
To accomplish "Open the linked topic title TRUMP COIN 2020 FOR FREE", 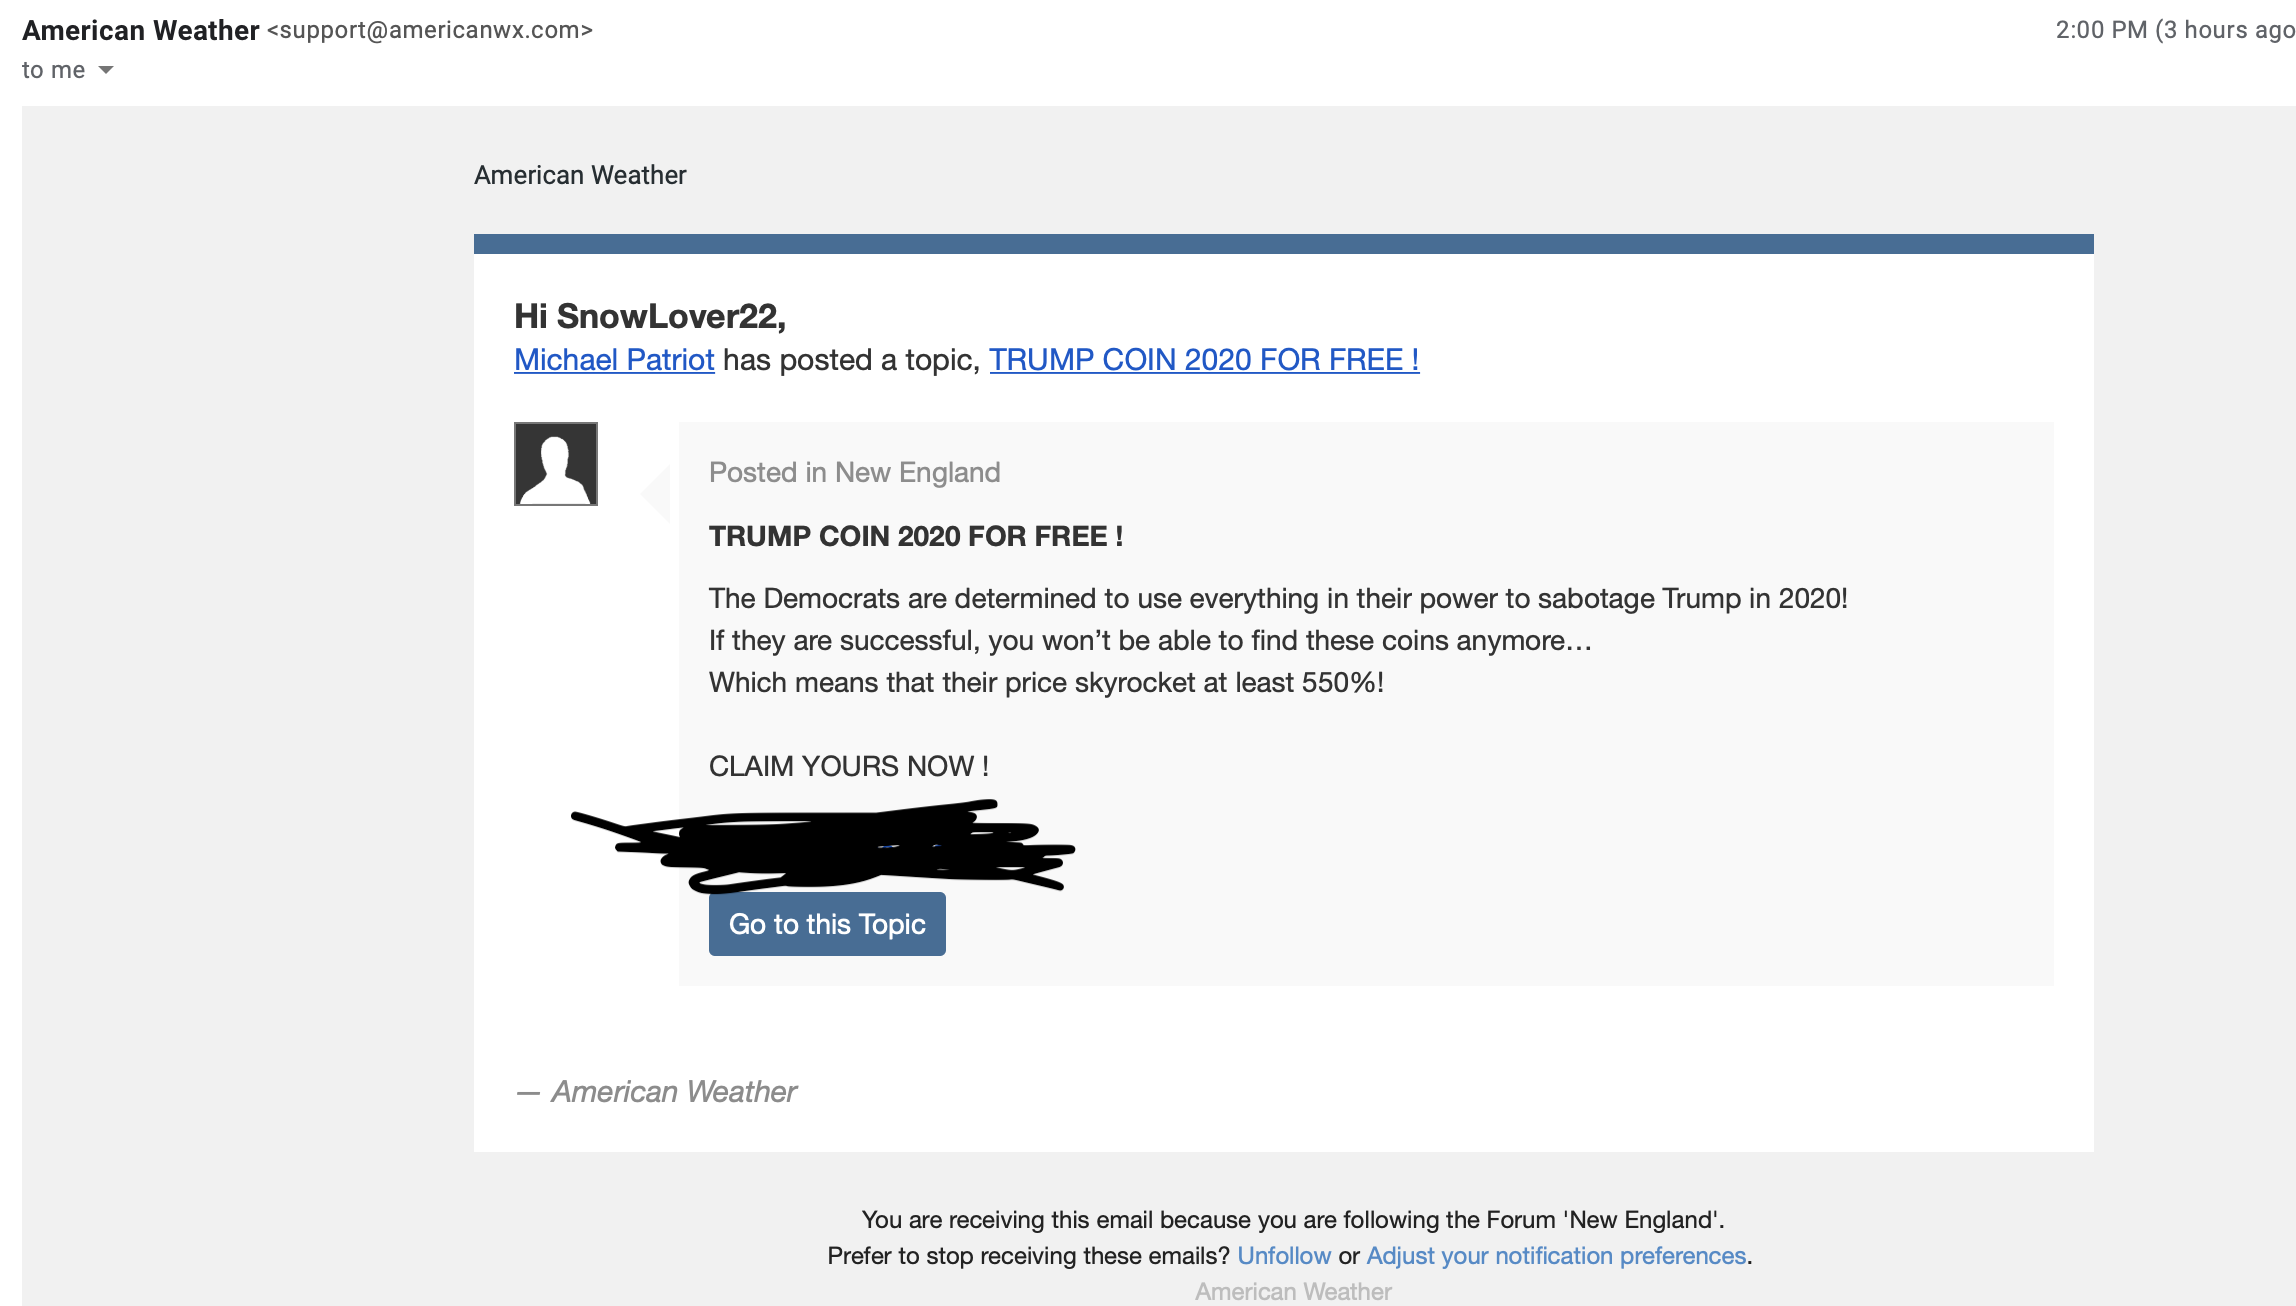I will pyautogui.click(x=1204, y=360).
